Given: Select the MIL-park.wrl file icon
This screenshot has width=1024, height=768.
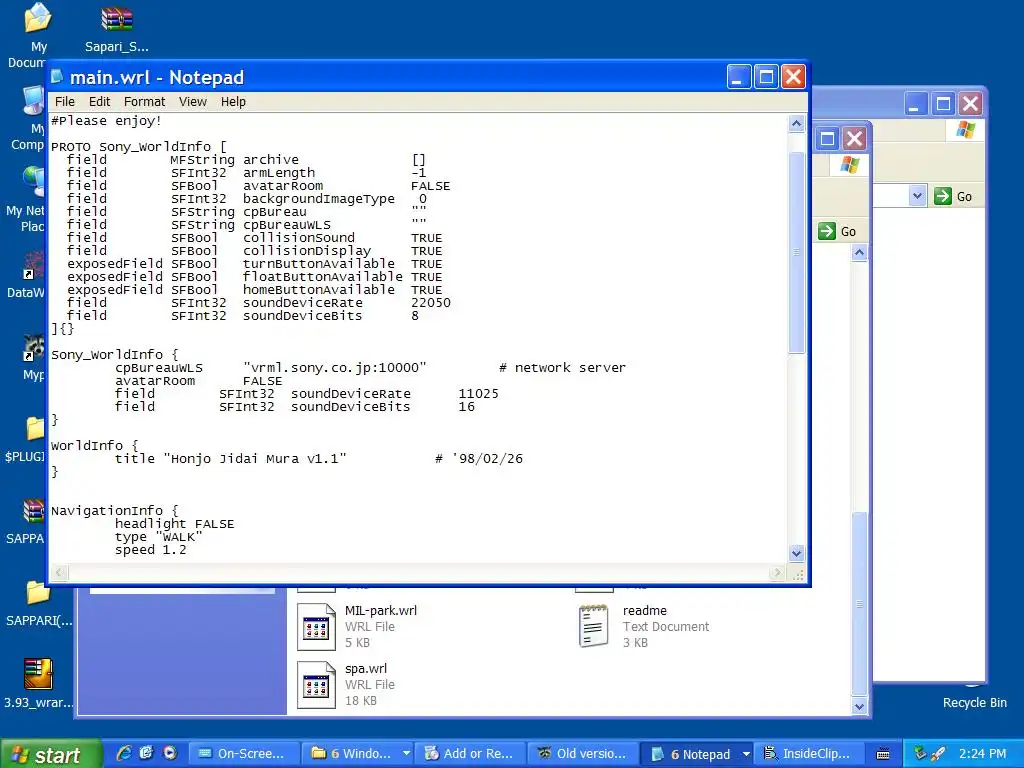Looking at the screenshot, I should click(316, 627).
